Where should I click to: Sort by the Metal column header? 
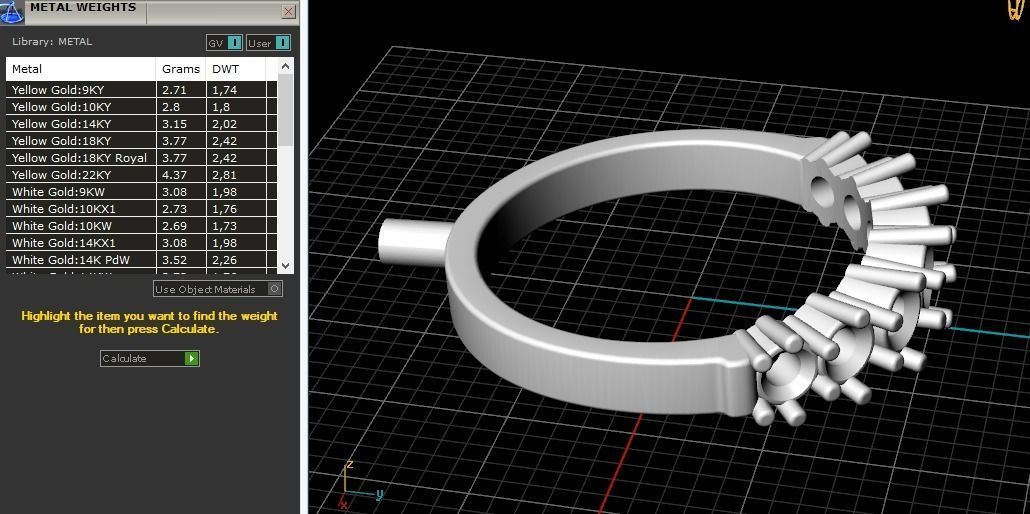81,69
